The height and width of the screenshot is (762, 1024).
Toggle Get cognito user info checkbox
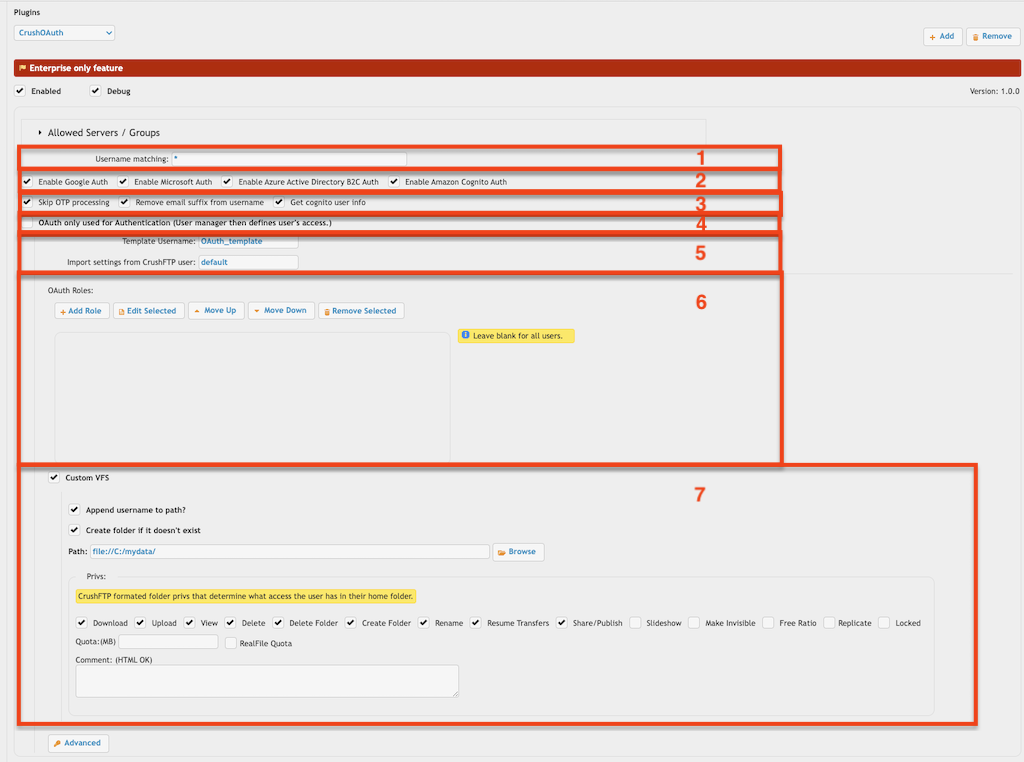[279, 202]
